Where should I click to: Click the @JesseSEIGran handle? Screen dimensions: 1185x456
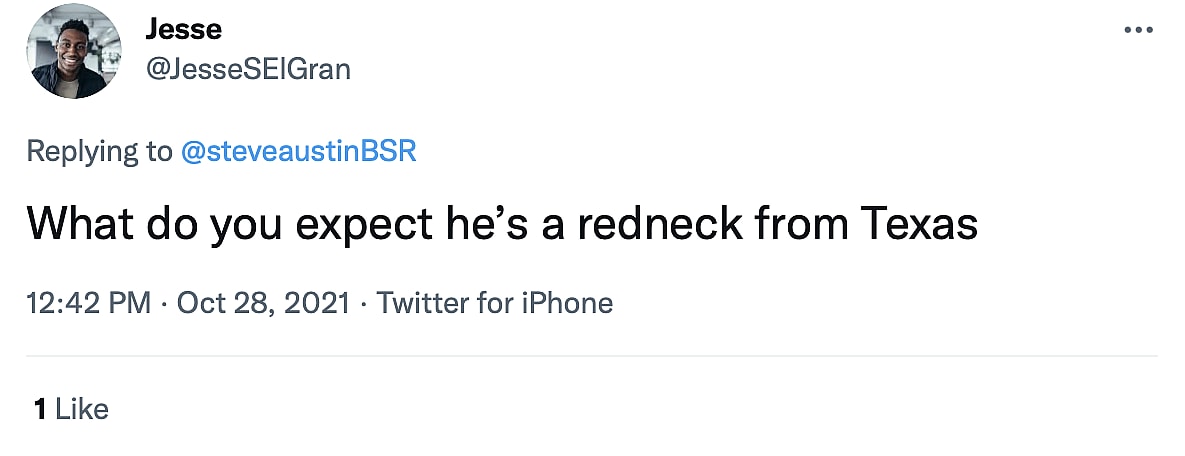click(x=248, y=69)
